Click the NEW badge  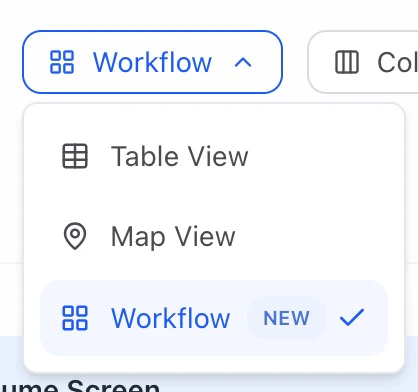286,318
